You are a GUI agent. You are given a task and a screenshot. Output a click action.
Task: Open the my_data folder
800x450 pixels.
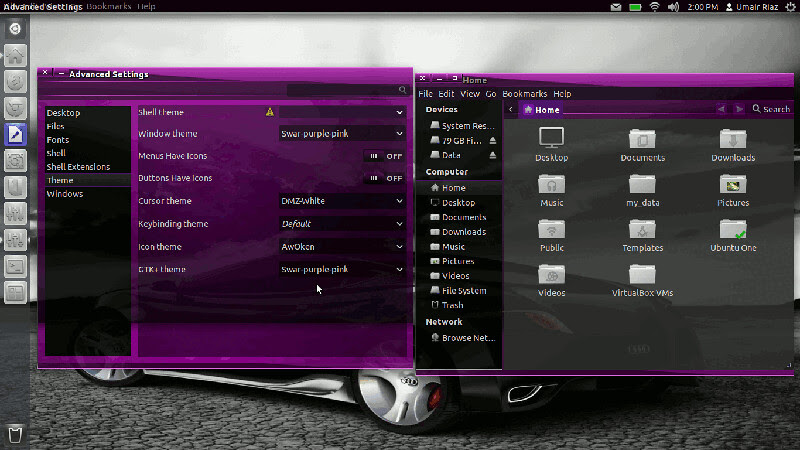click(642, 184)
